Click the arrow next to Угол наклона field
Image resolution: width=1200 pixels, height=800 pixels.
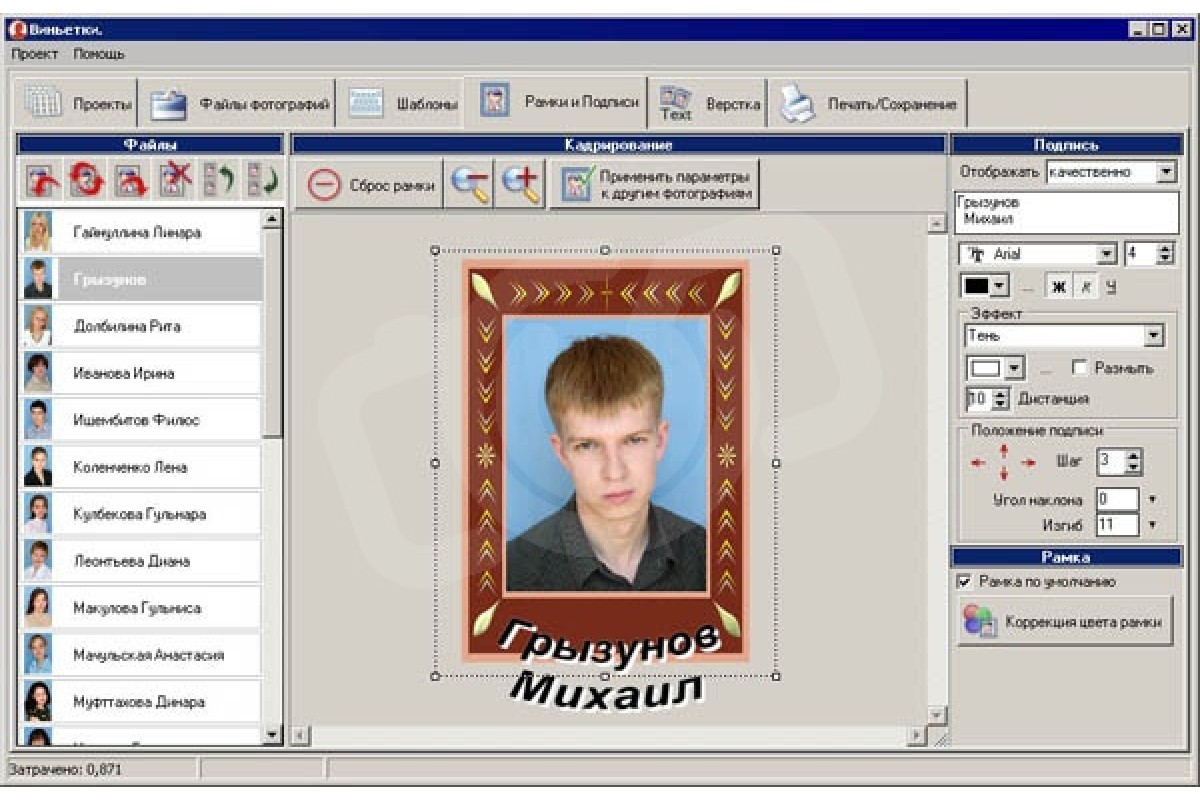tap(1152, 499)
